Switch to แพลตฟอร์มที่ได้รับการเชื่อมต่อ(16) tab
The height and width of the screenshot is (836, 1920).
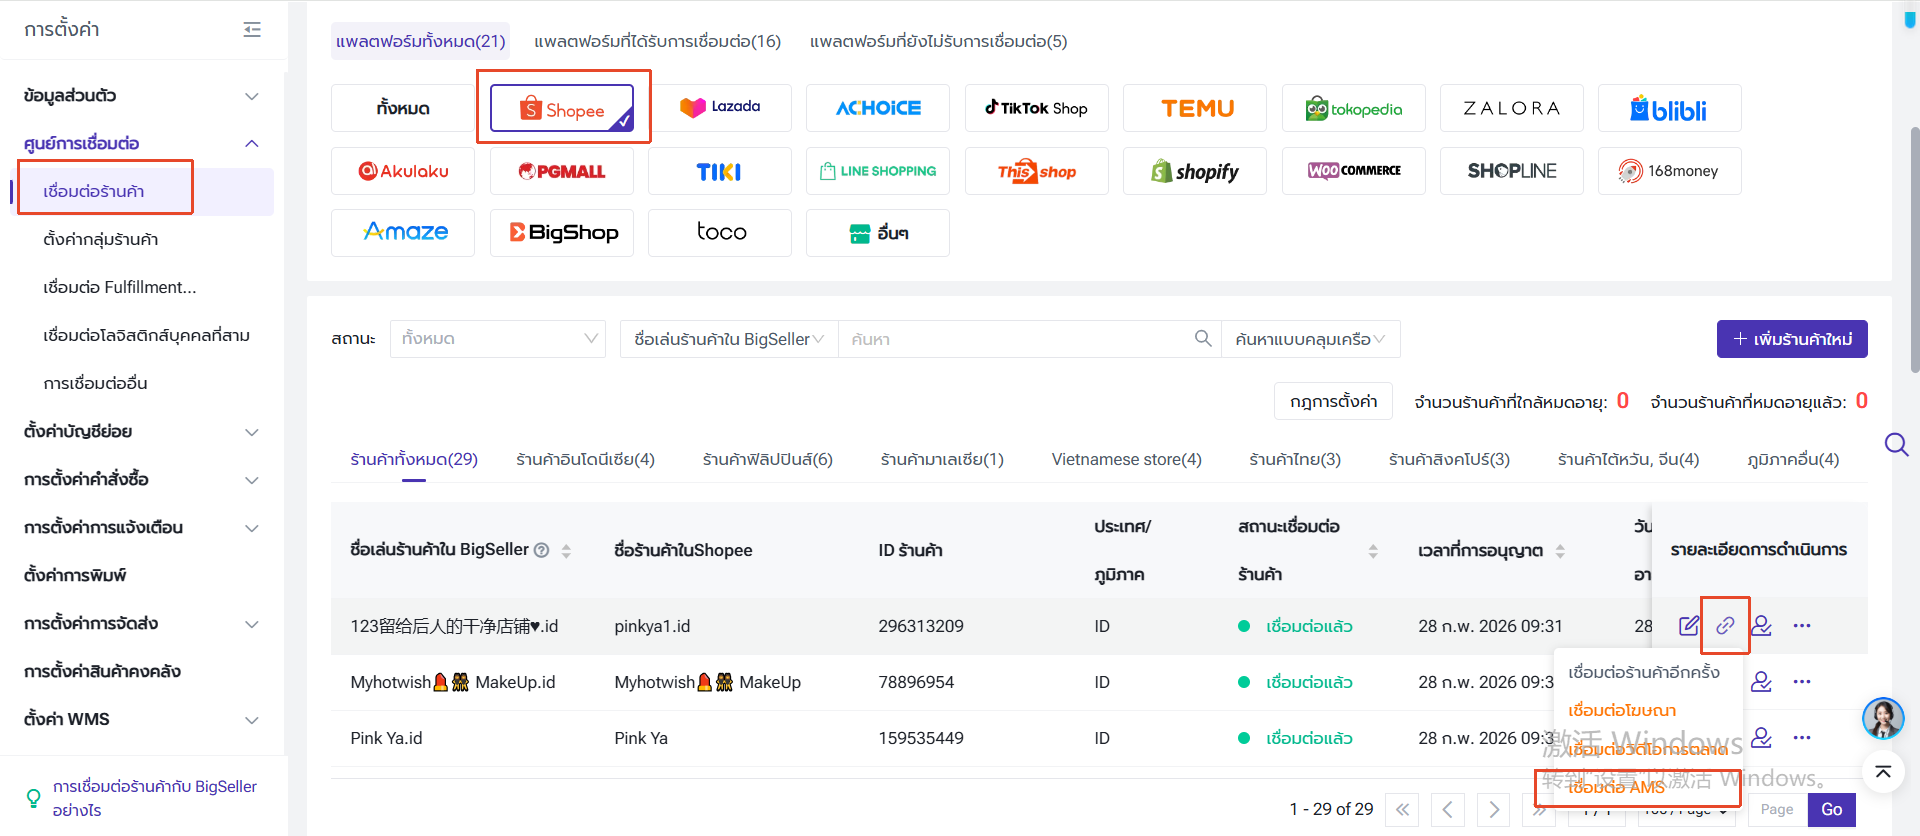tap(658, 41)
